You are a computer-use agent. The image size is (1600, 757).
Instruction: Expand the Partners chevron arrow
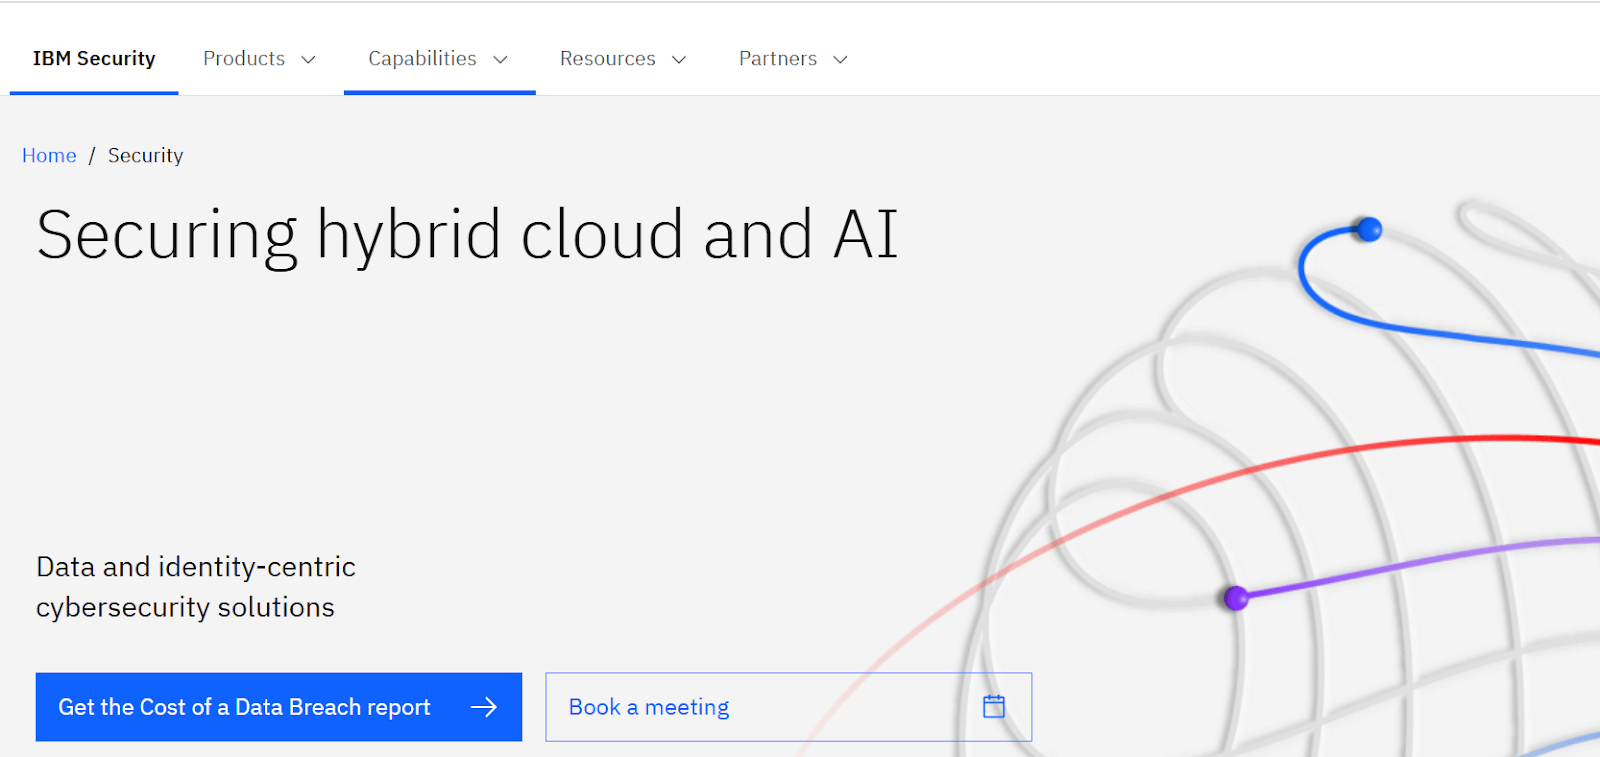(x=841, y=60)
